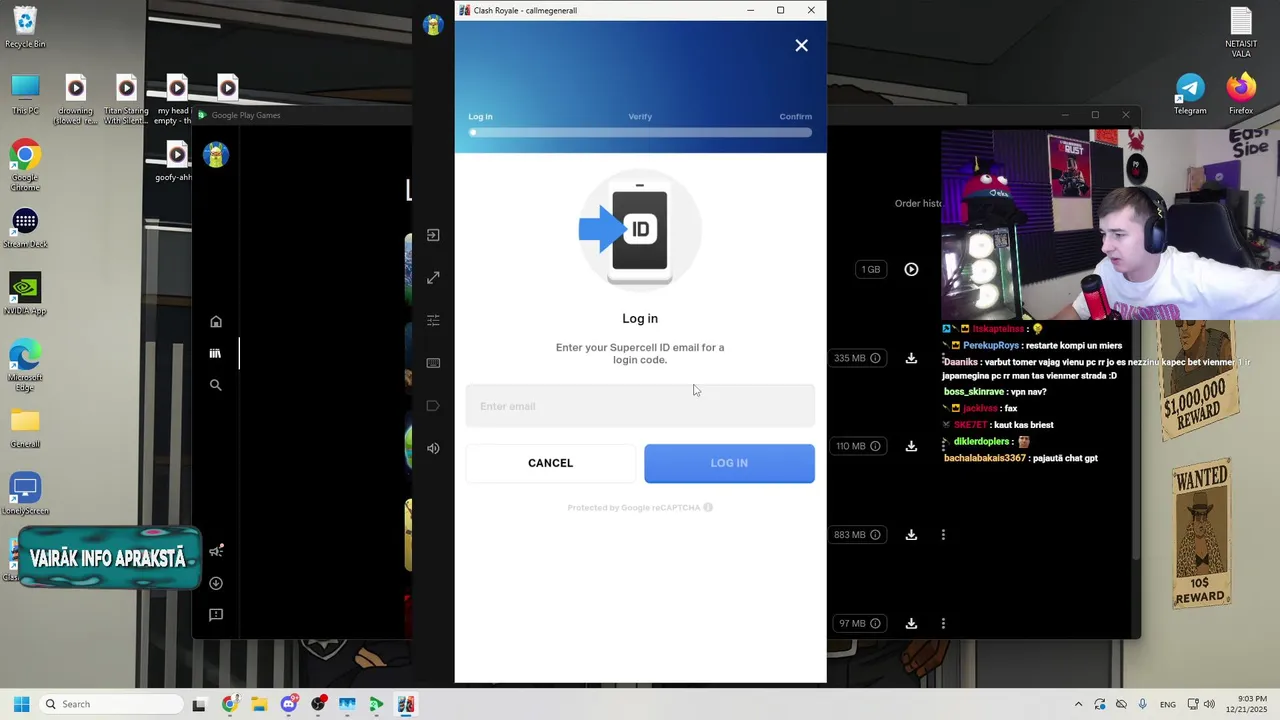Select the NVIDIA App desktop shortcut
The width and height of the screenshot is (1280, 720).
25,295
